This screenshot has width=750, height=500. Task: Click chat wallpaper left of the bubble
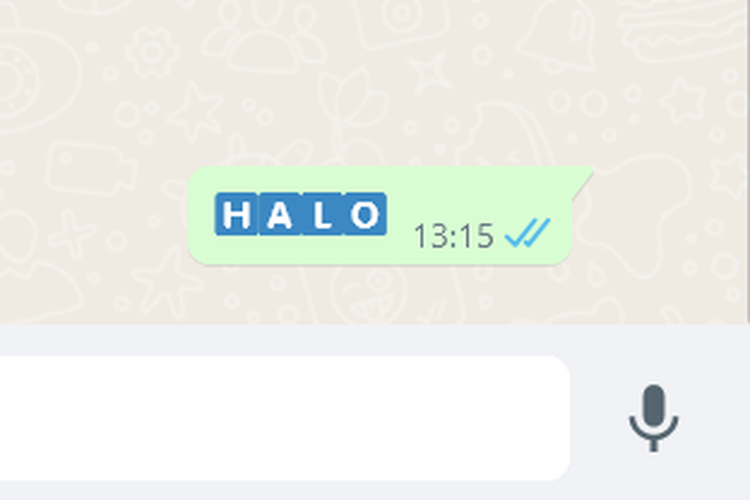pyautogui.click(x=93, y=215)
